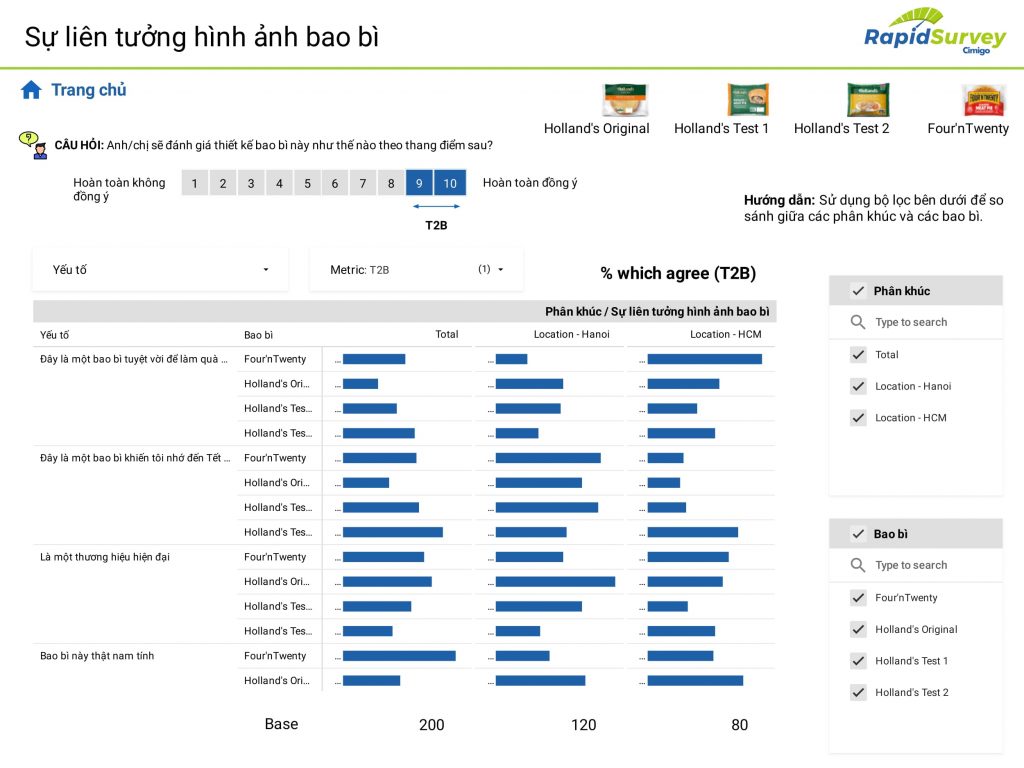Image resolution: width=1024 pixels, height=768 pixels.
Task: Click the Total base value 200
Action: (x=432, y=725)
